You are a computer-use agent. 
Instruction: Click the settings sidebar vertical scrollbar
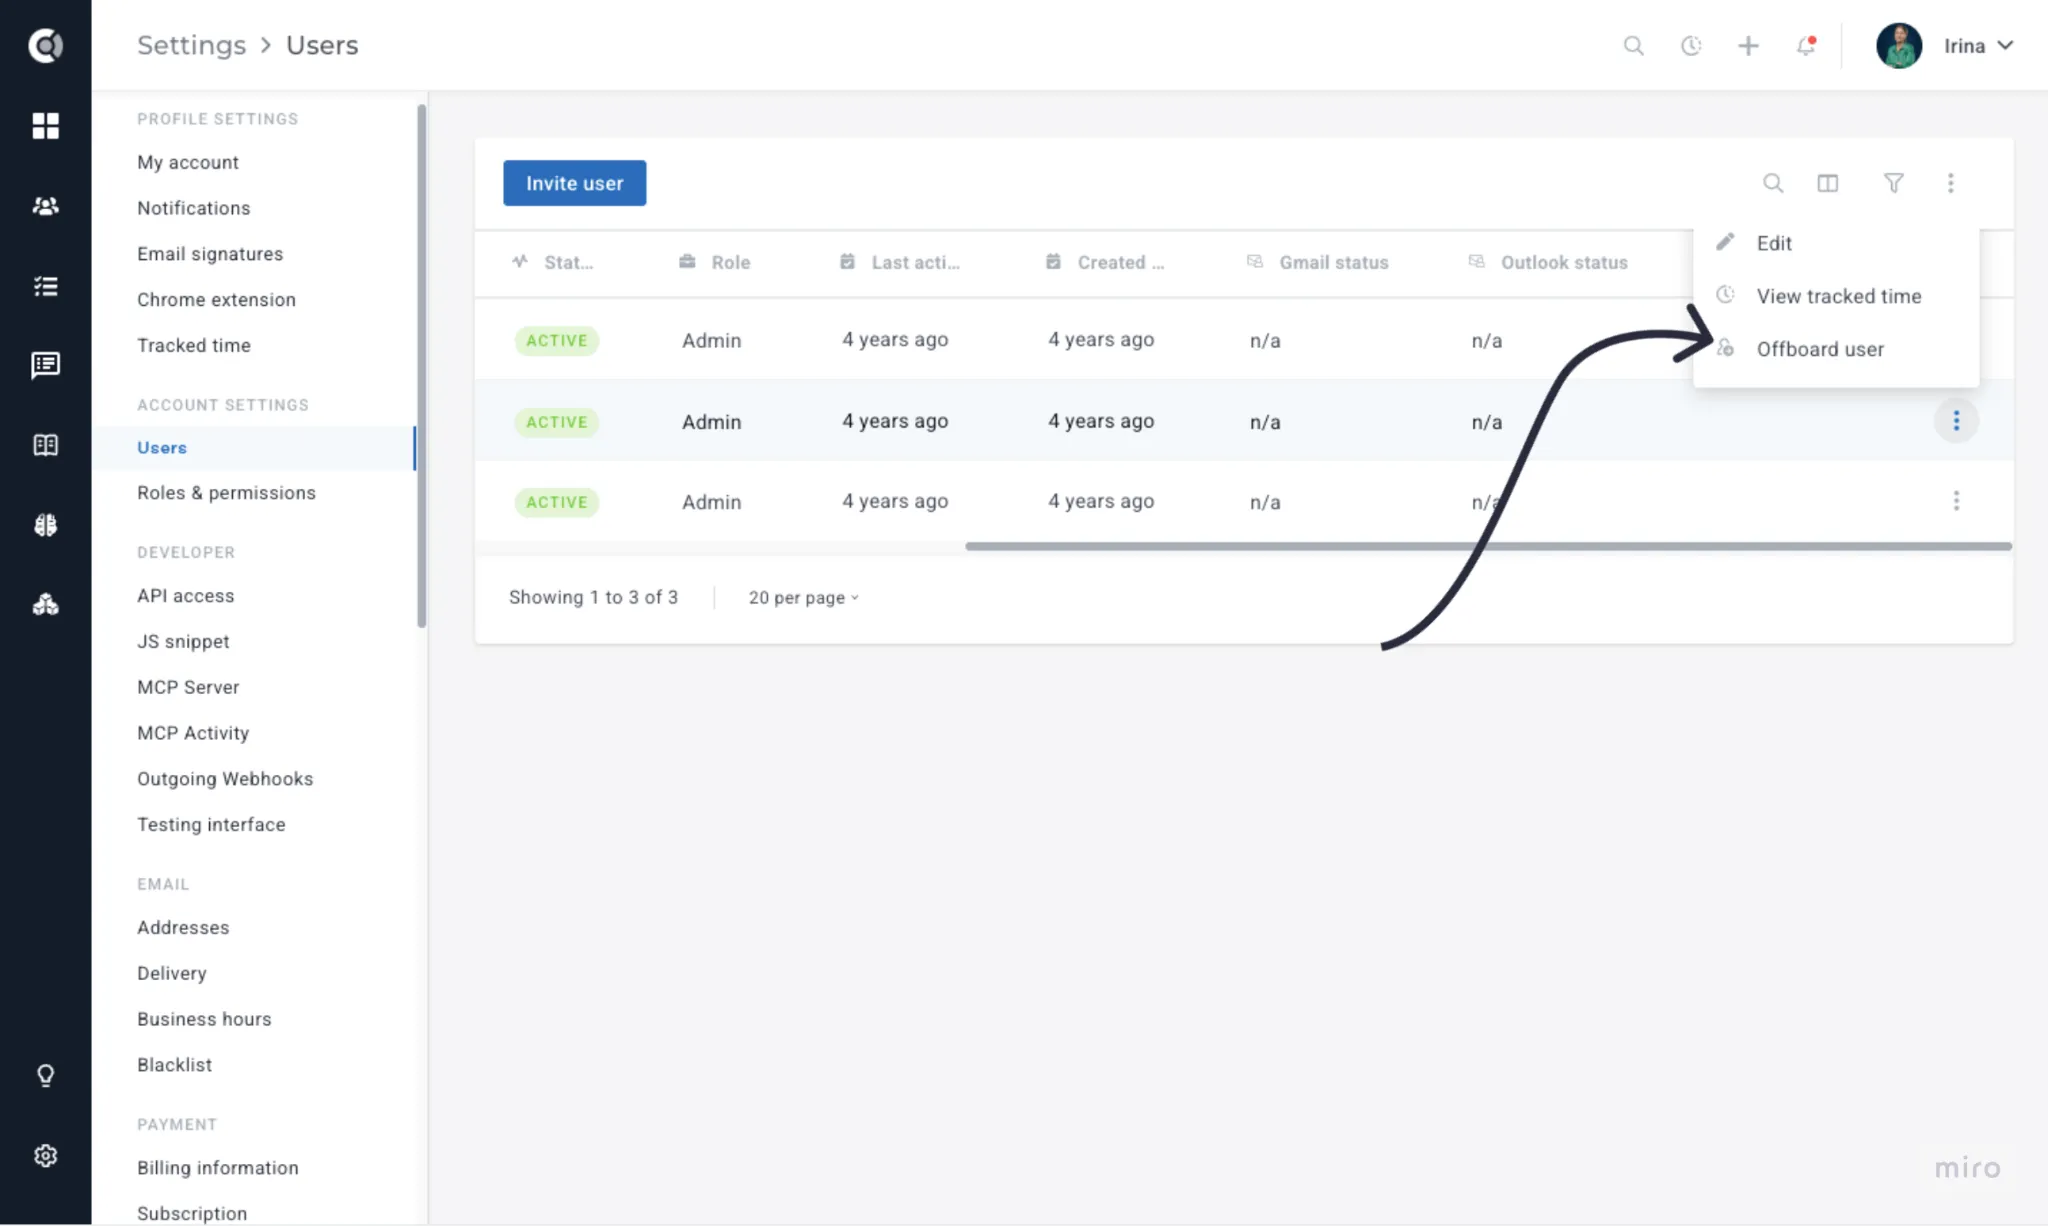[421, 366]
